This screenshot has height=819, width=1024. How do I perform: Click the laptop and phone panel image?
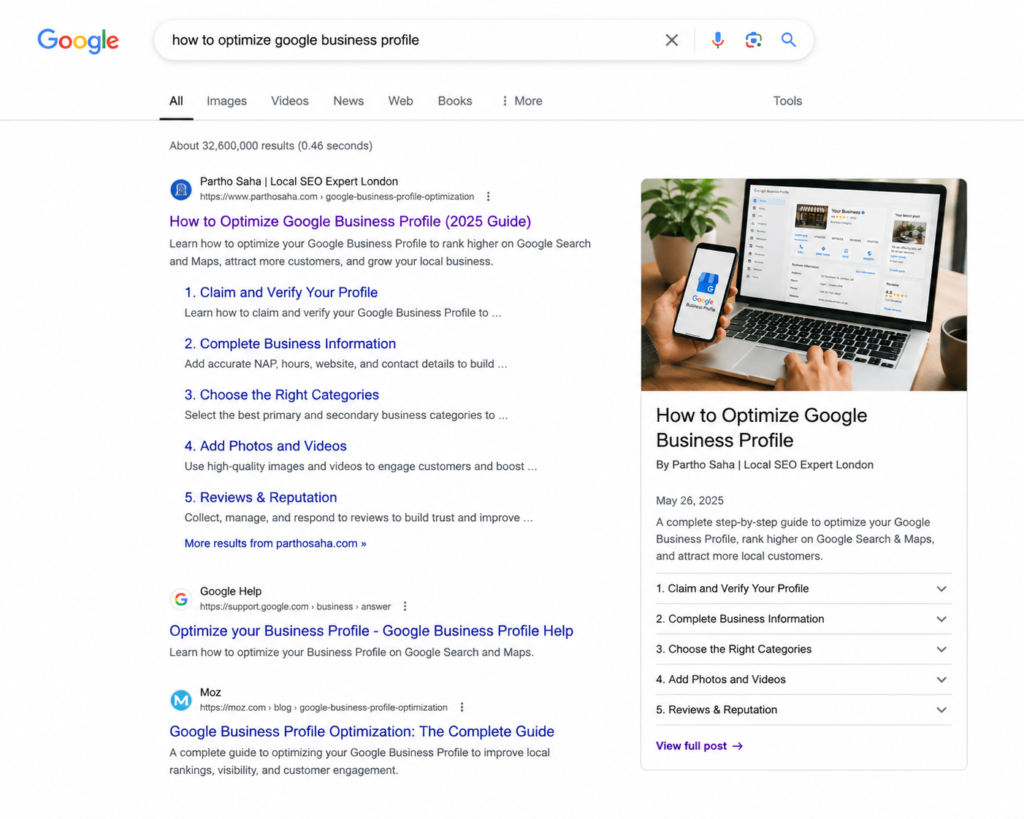tap(804, 285)
